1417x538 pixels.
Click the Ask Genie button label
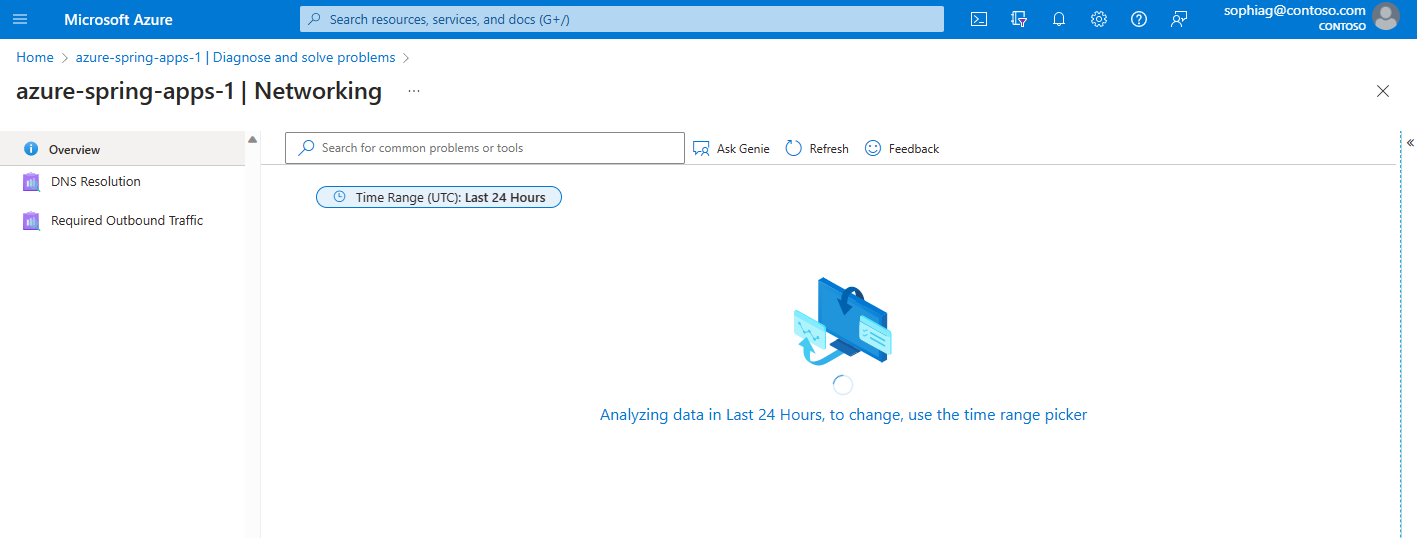click(x=743, y=148)
